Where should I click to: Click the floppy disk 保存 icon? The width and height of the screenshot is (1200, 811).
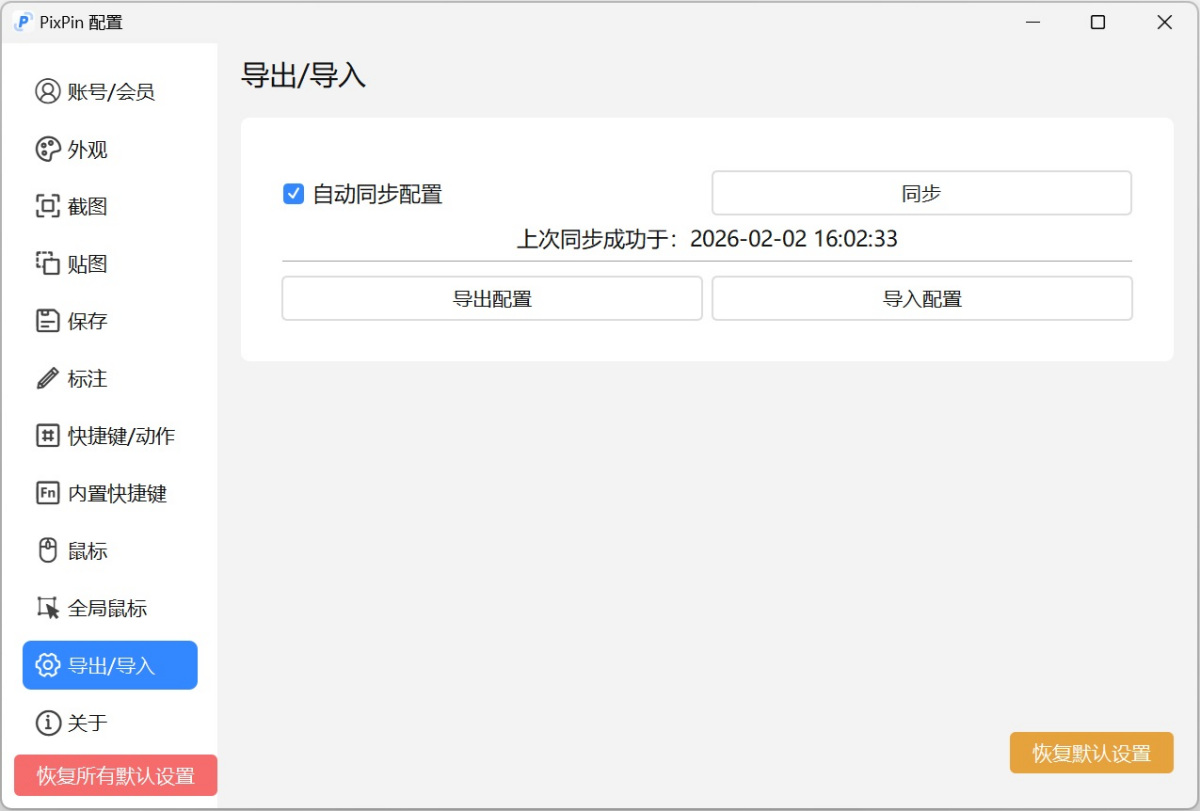(47, 321)
